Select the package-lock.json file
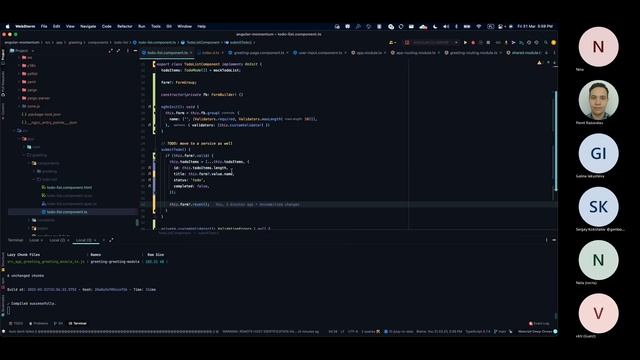This screenshot has height=360, width=640. (44, 114)
